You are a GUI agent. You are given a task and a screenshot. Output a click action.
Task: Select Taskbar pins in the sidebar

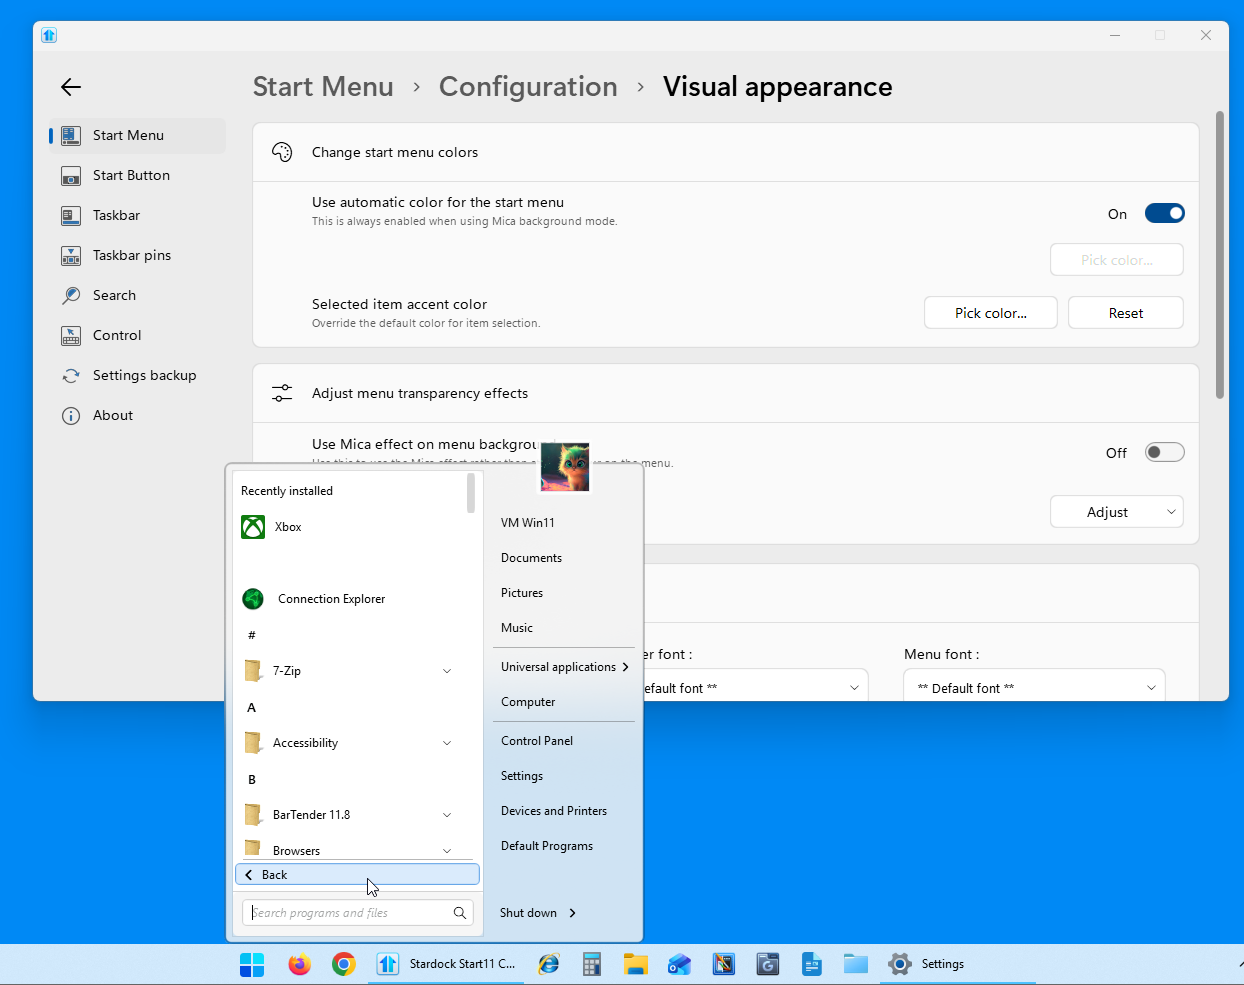(131, 255)
